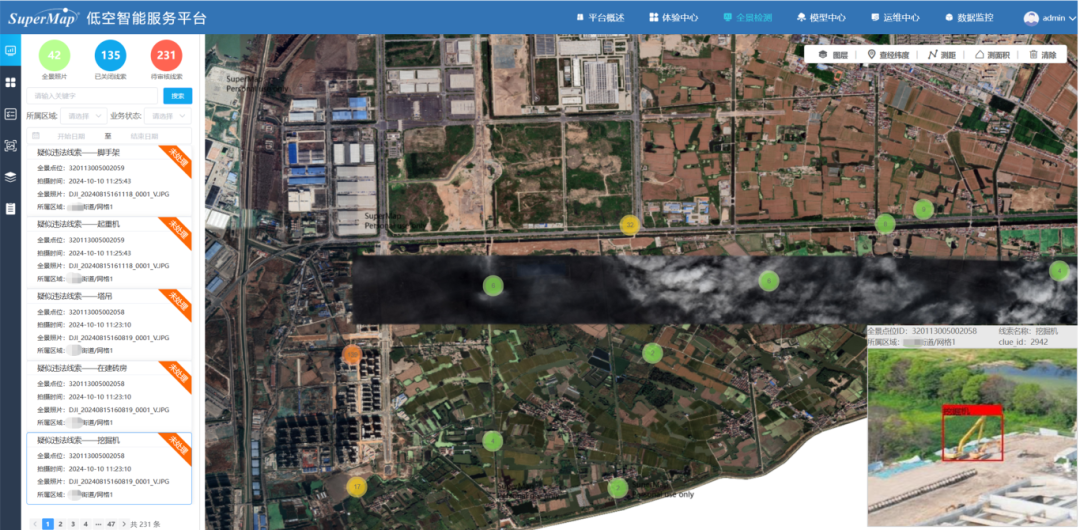Go to page 4 of the results
1080x530 pixels.
(x=86, y=524)
